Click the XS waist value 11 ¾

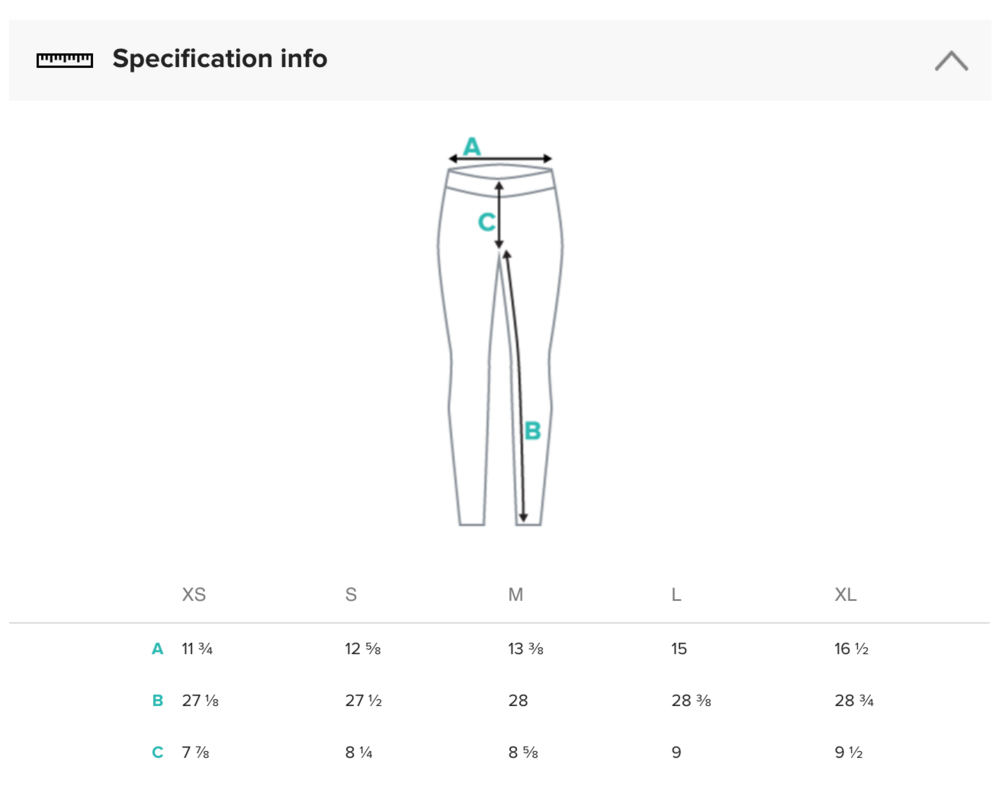coord(197,649)
